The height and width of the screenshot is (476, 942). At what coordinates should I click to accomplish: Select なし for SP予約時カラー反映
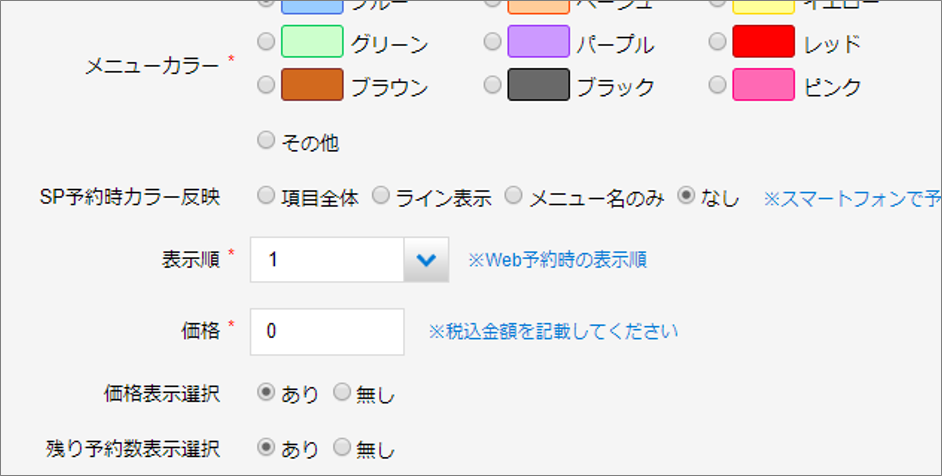(686, 196)
